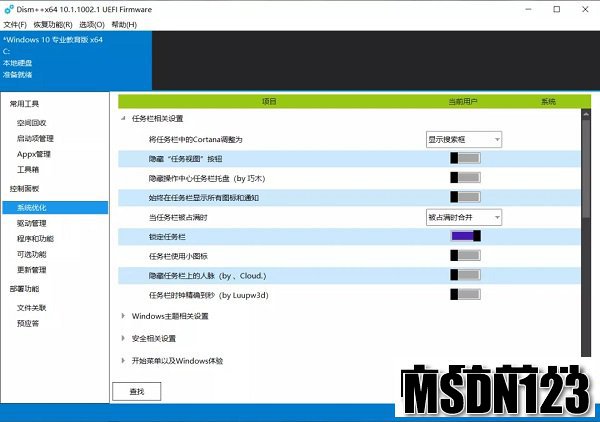Select the Windows 10 专业教育版 x64 image tile
The width and height of the screenshot is (600, 422).
pyautogui.click(x=76, y=60)
